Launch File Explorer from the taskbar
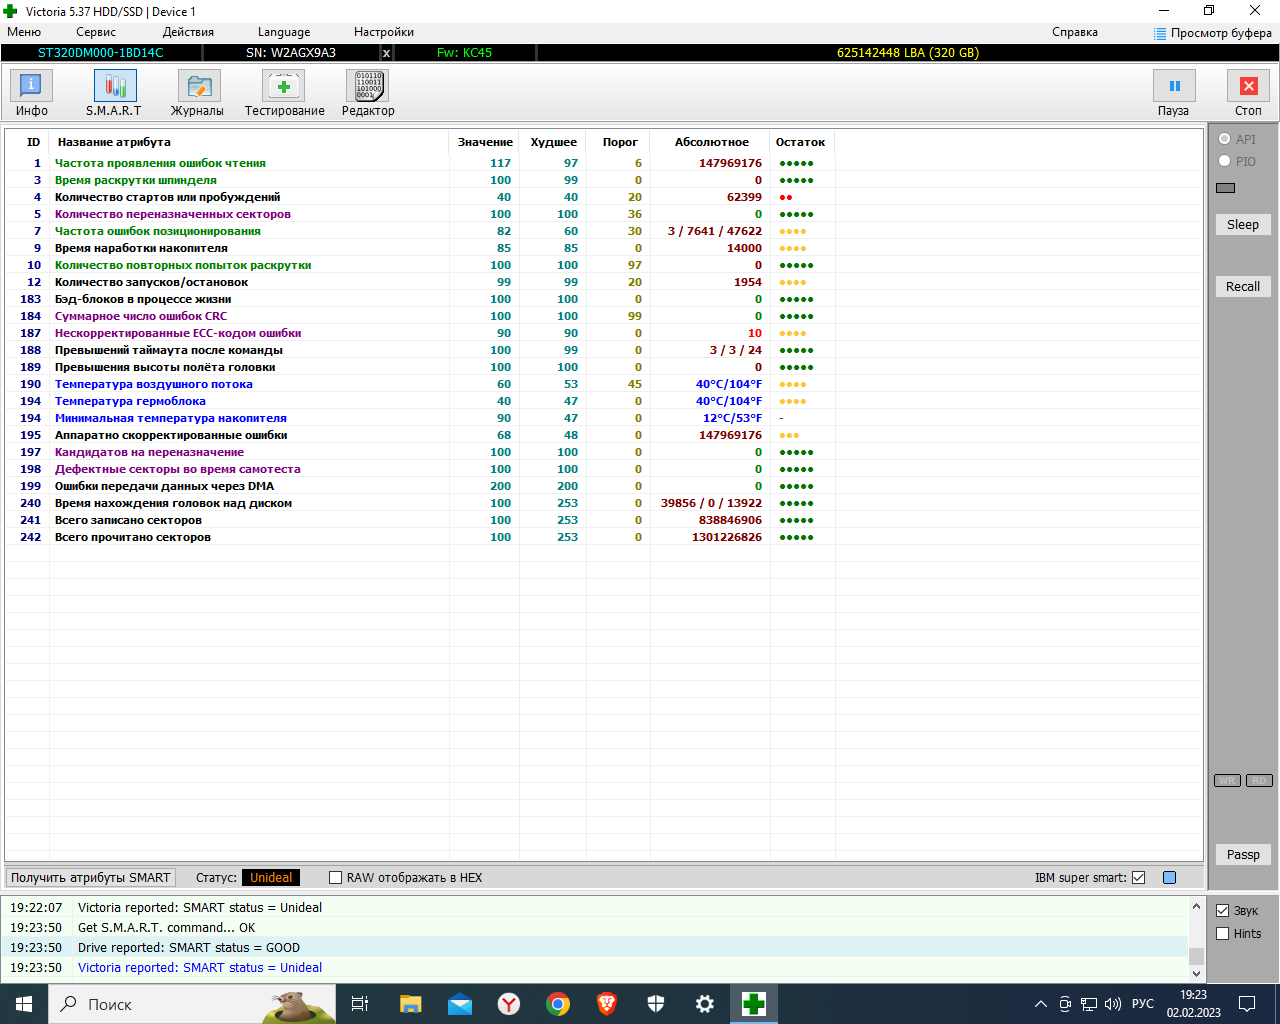 410,1004
